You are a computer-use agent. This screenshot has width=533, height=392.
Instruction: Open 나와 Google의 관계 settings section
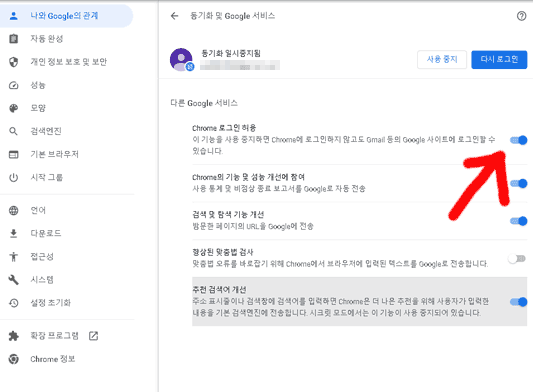pyautogui.click(x=66, y=16)
